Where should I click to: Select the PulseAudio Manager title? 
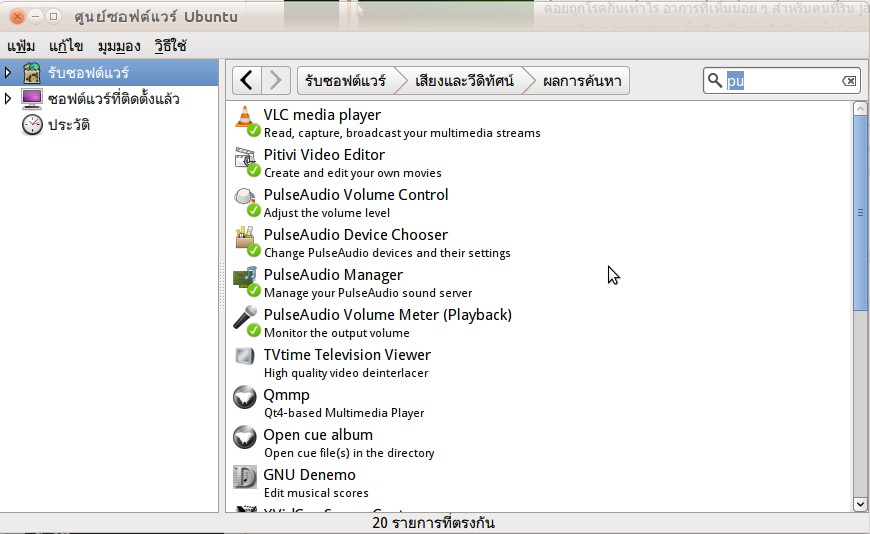(x=333, y=275)
